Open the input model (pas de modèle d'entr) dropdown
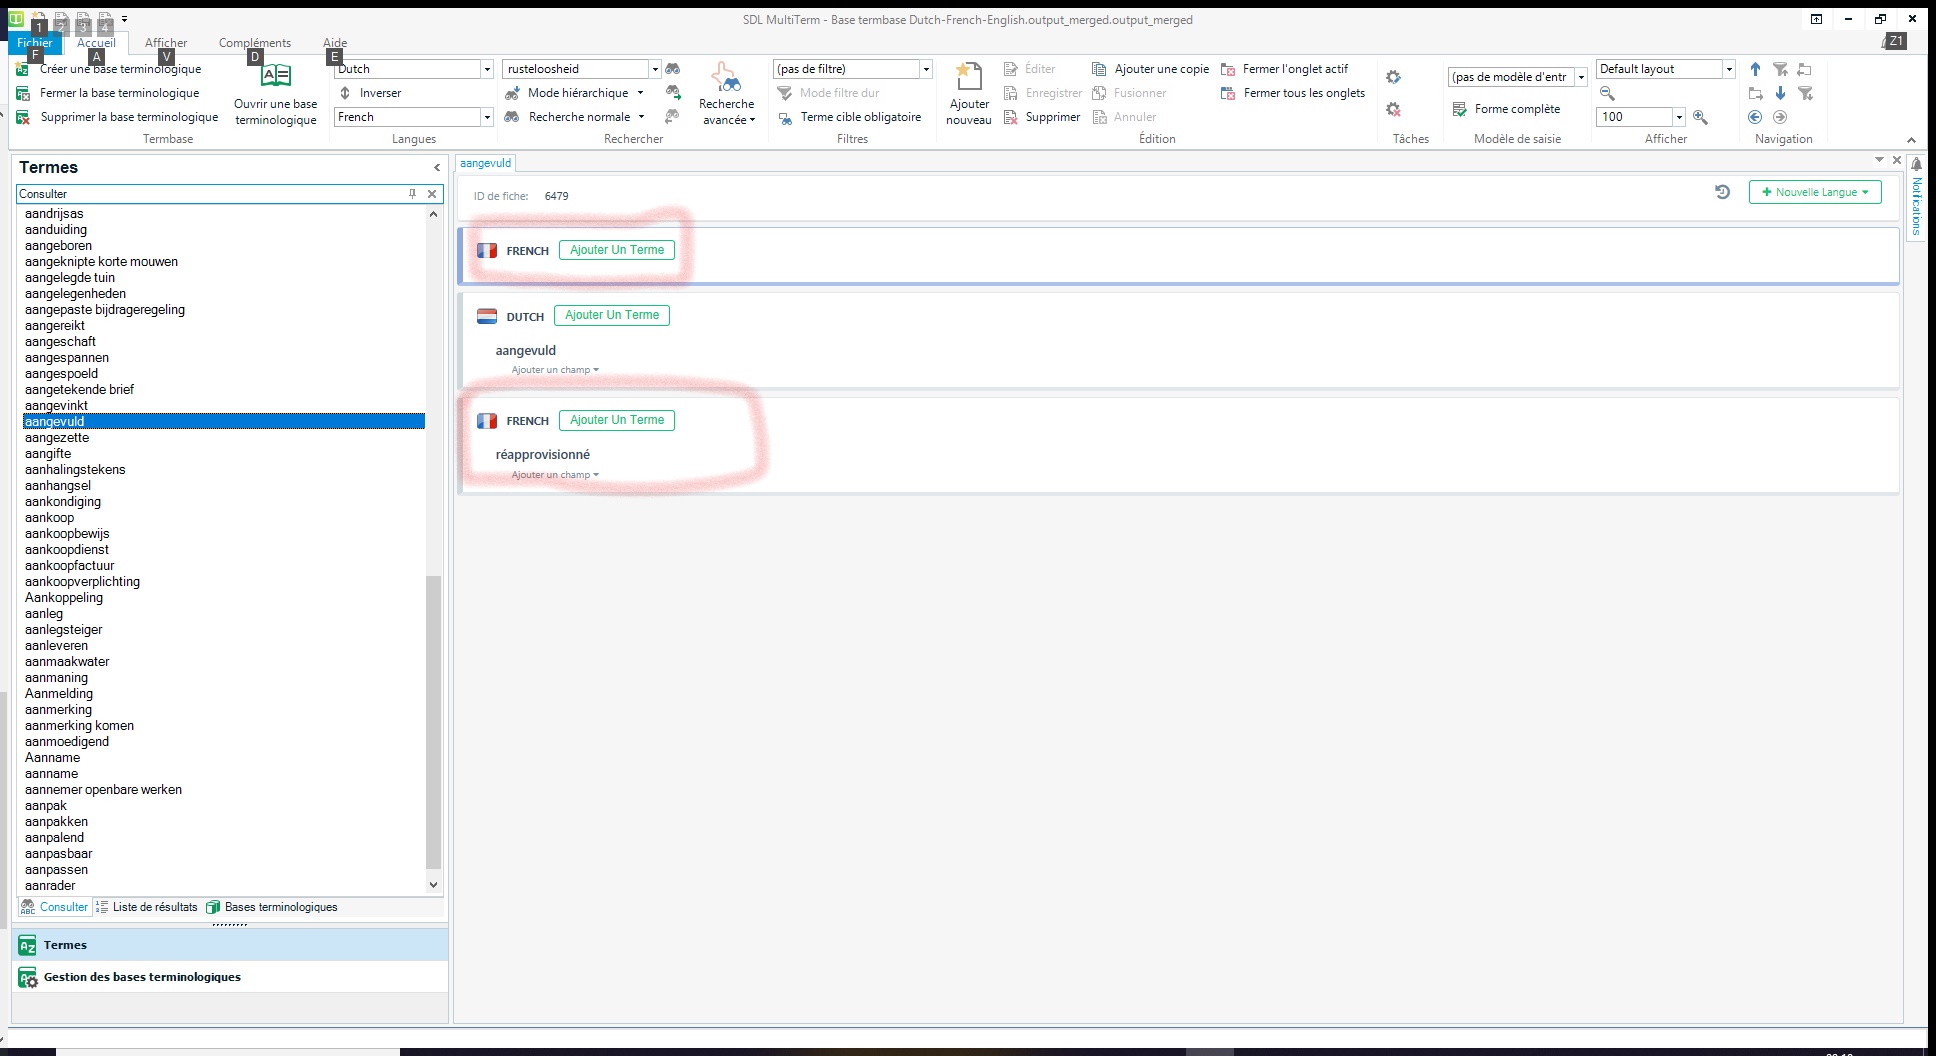Screen dimensions: 1936x1056 click(x=1581, y=77)
